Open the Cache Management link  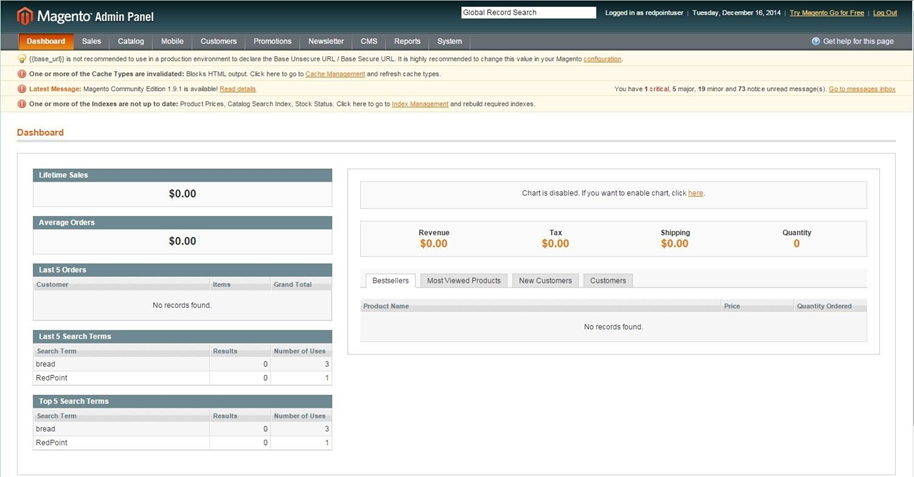pyautogui.click(x=335, y=74)
